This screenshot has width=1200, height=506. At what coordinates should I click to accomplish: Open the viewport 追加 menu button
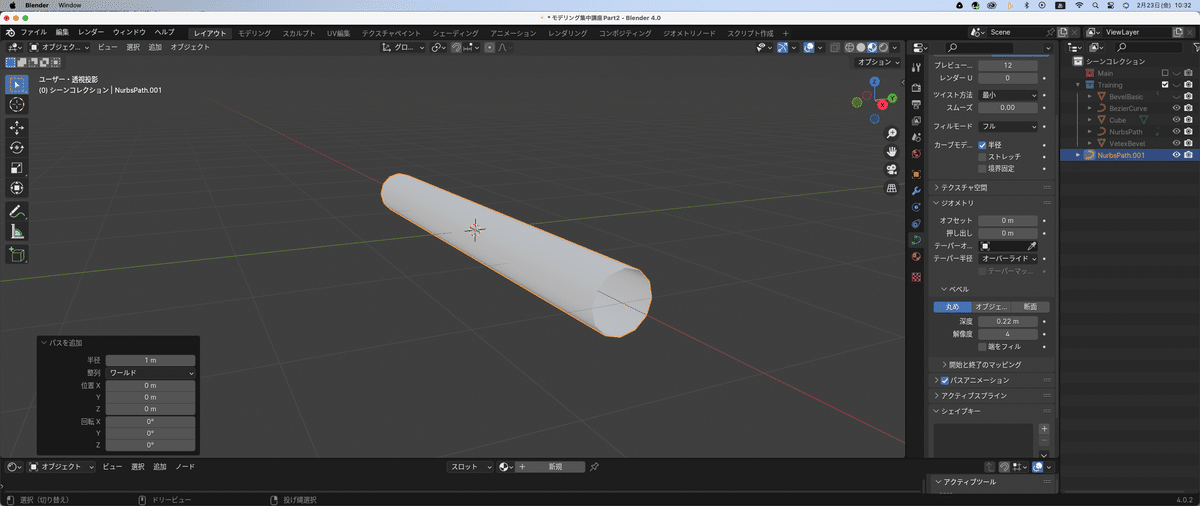point(155,47)
